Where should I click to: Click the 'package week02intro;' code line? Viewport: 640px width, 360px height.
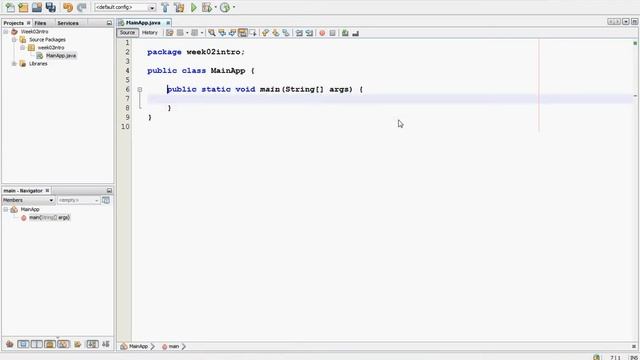(x=196, y=52)
